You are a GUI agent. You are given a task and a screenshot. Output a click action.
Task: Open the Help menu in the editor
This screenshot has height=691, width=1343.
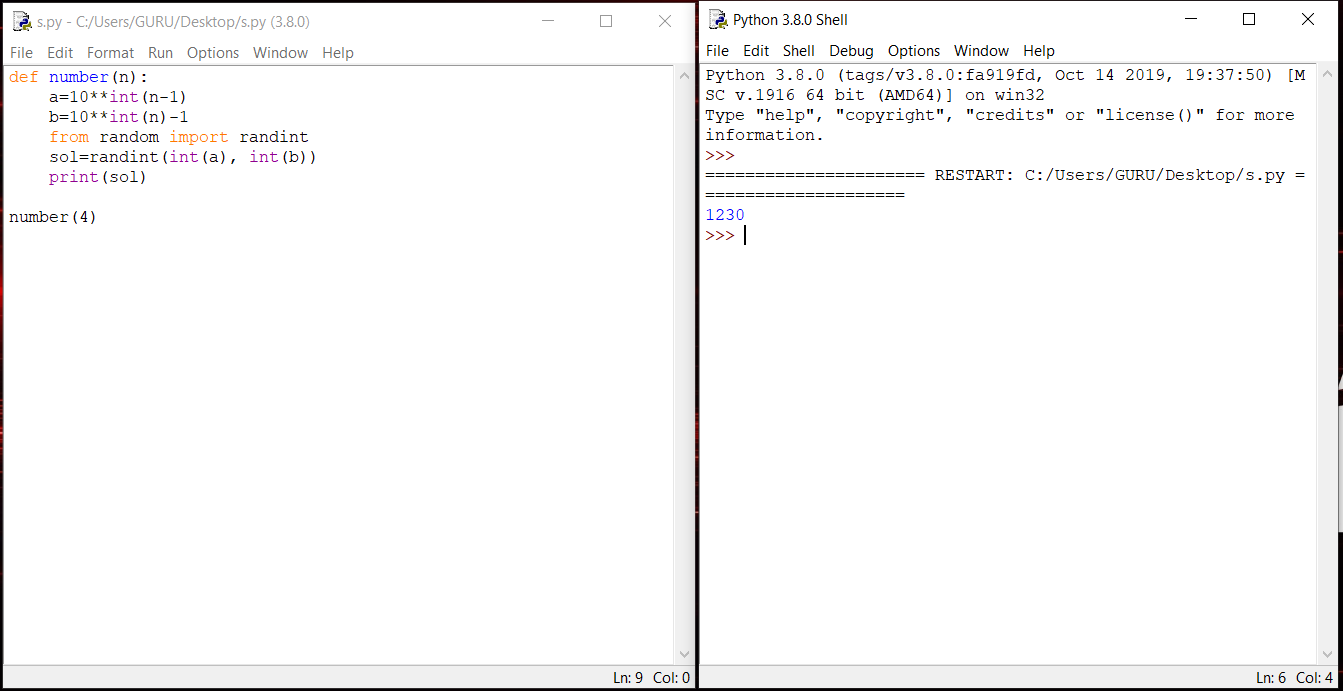tap(337, 53)
